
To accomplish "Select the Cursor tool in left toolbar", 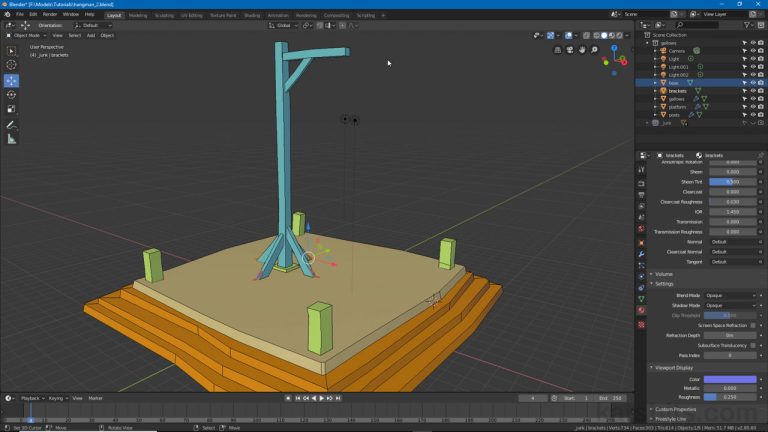I will [12, 66].
